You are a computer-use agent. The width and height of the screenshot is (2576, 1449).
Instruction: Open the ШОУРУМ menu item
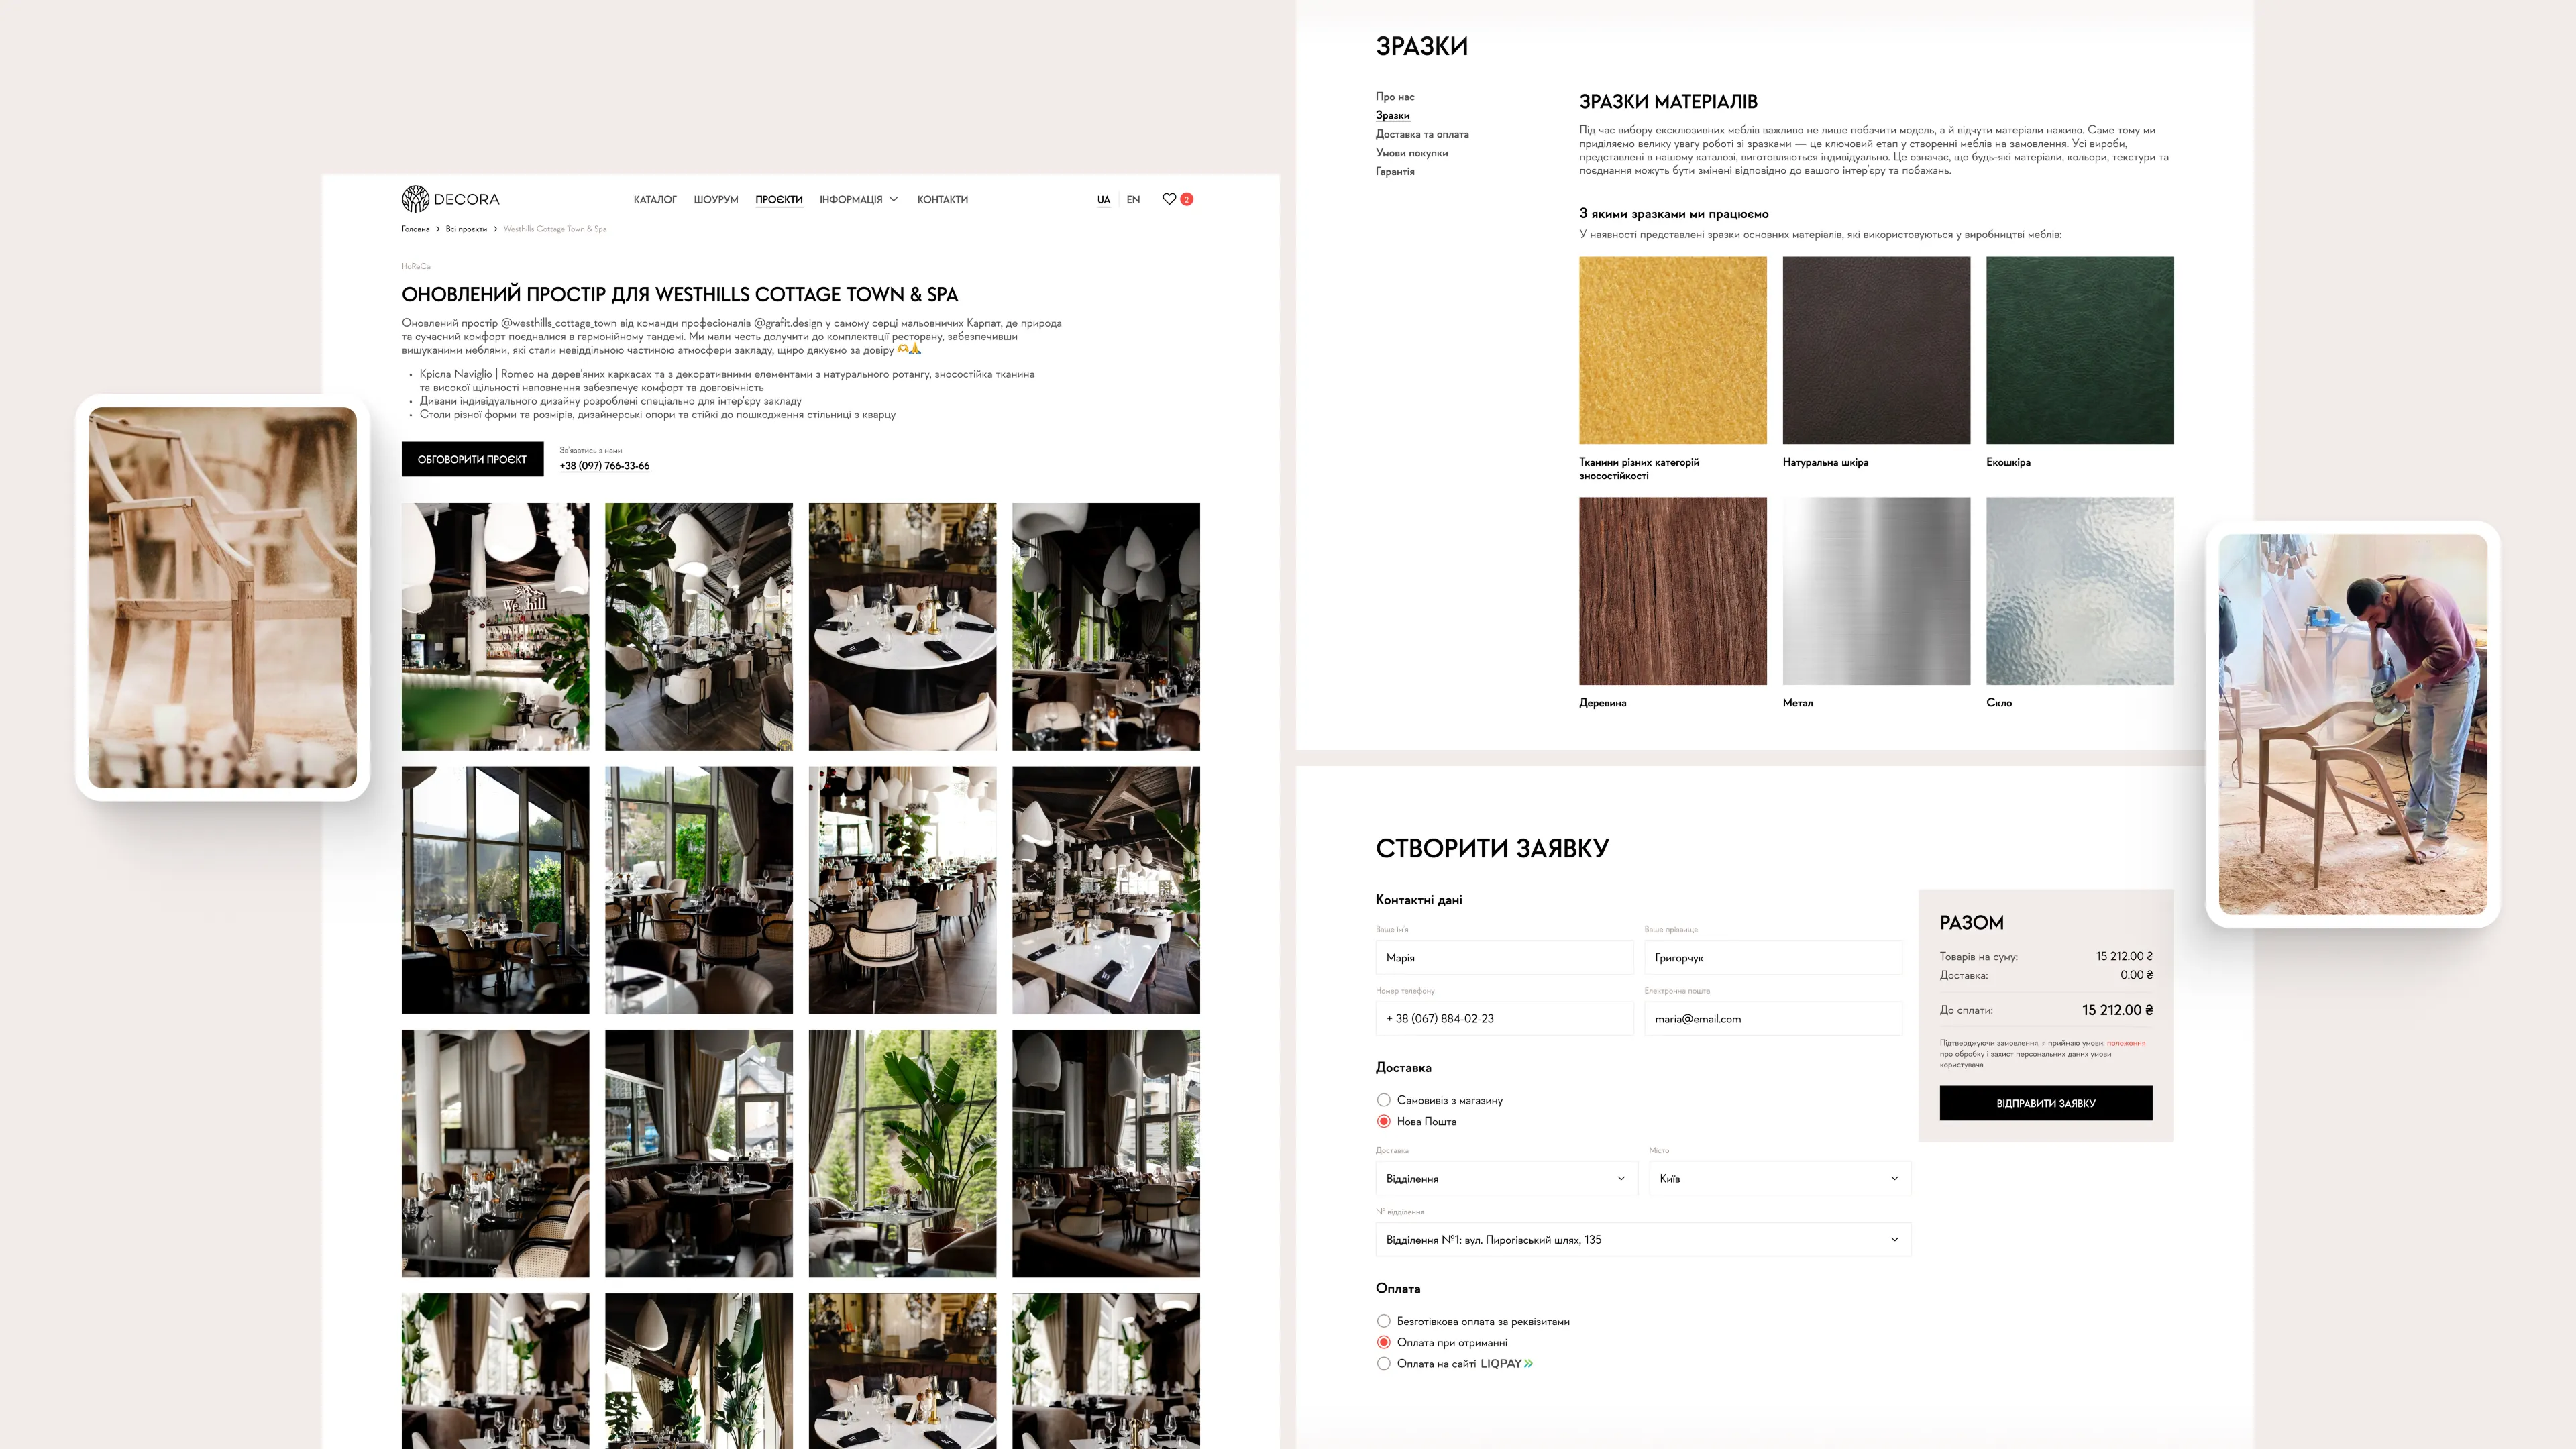pyautogui.click(x=716, y=200)
